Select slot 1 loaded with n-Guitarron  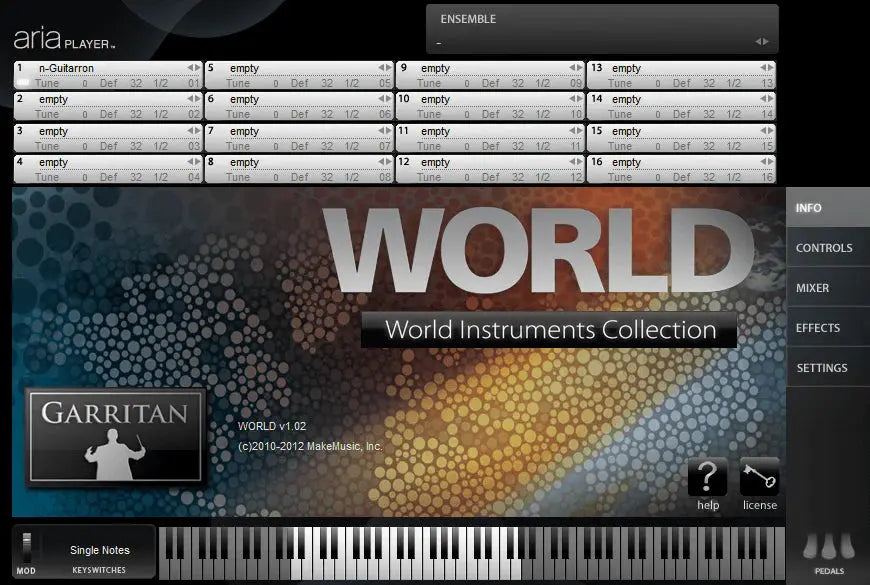pos(90,67)
